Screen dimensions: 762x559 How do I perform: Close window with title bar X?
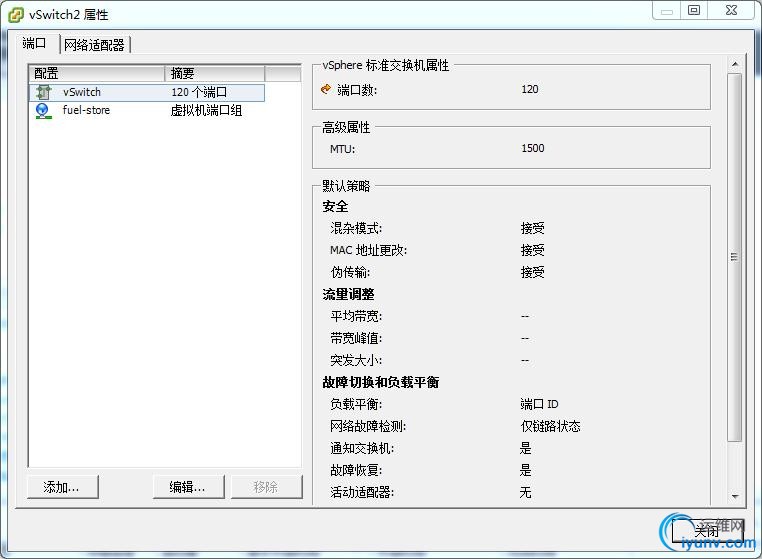[731, 10]
